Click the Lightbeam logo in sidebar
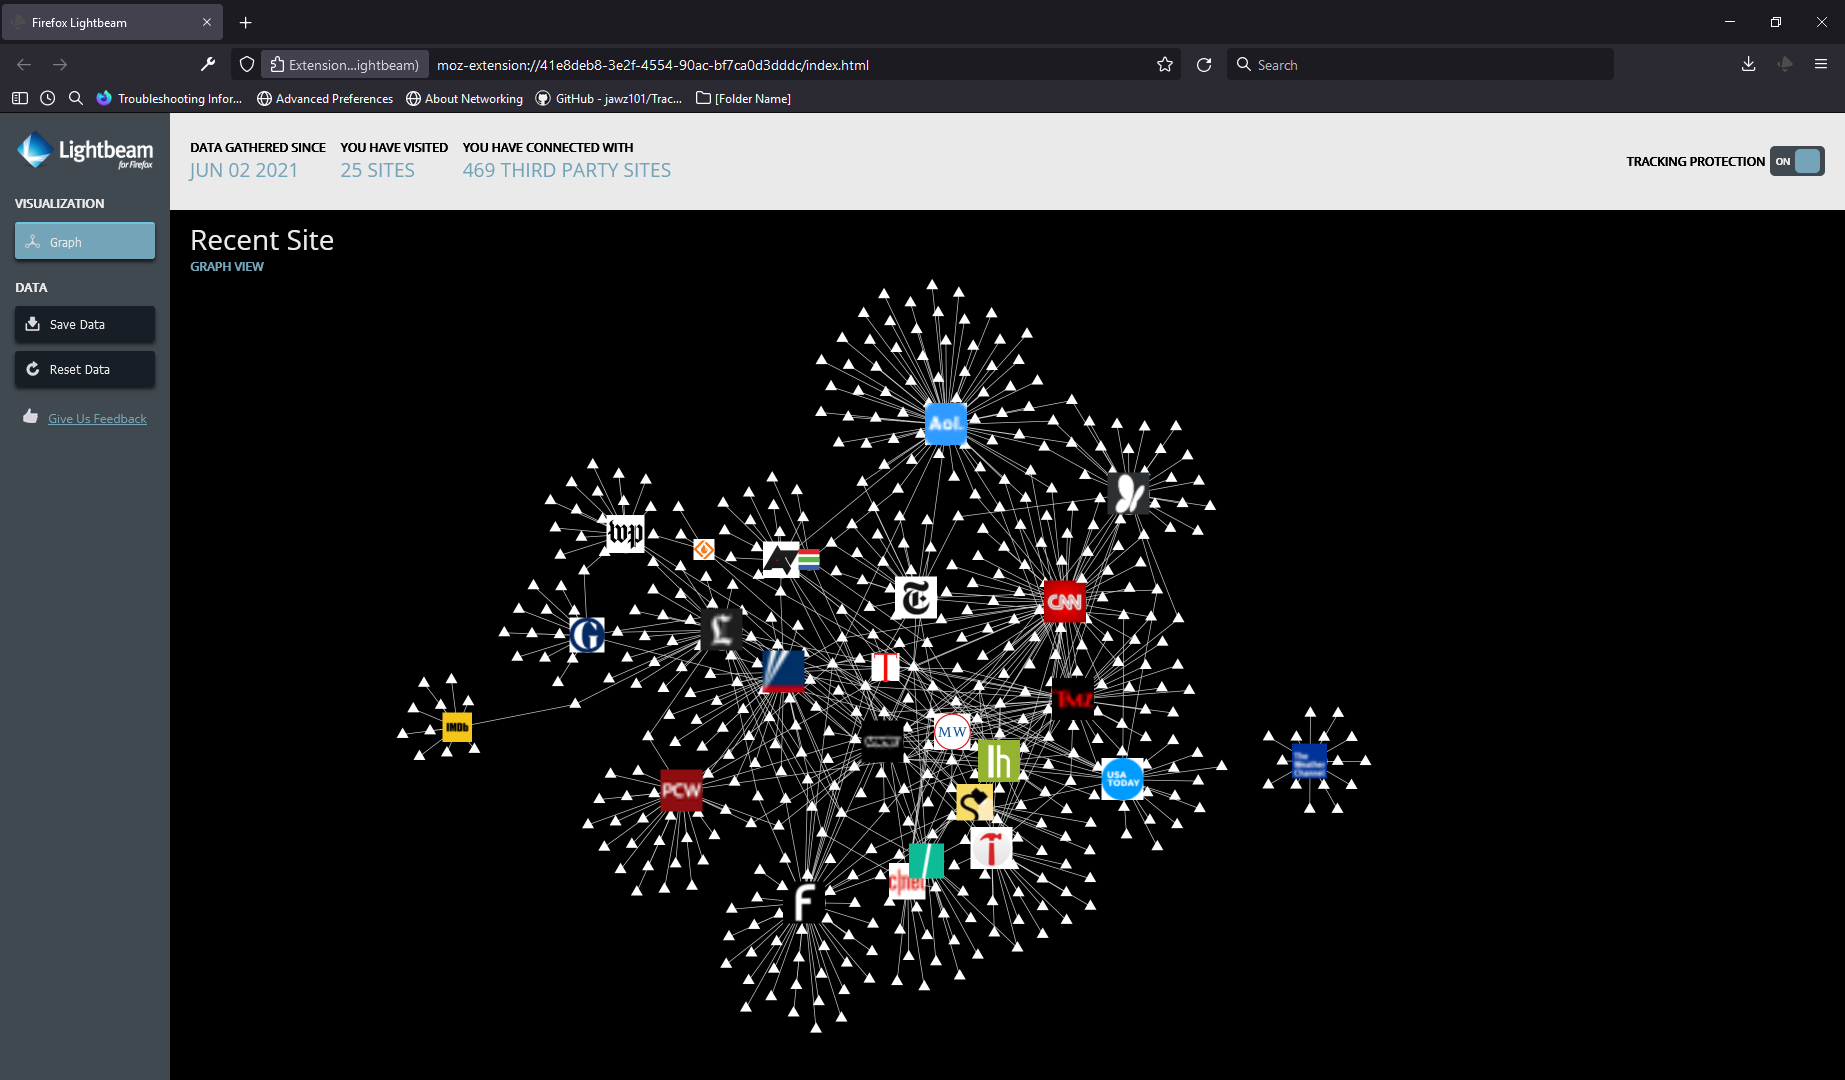The height and width of the screenshot is (1080, 1845). tap(85, 151)
